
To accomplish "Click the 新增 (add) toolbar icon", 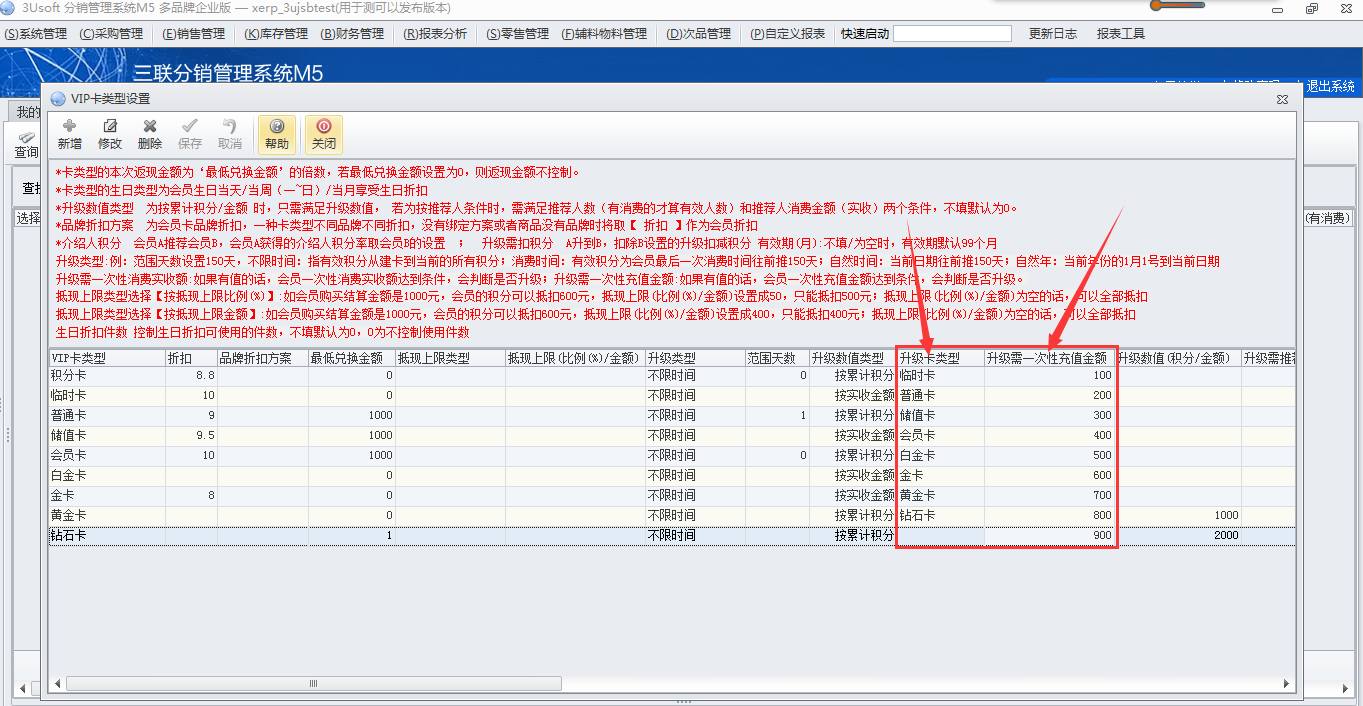I will [69, 134].
